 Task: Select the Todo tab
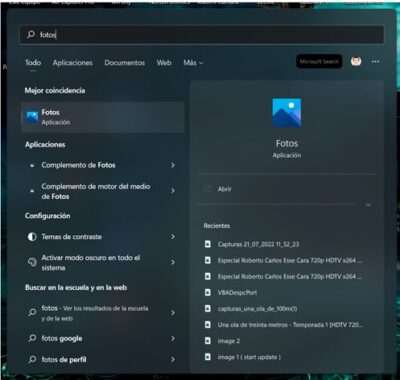tap(33, 63)
